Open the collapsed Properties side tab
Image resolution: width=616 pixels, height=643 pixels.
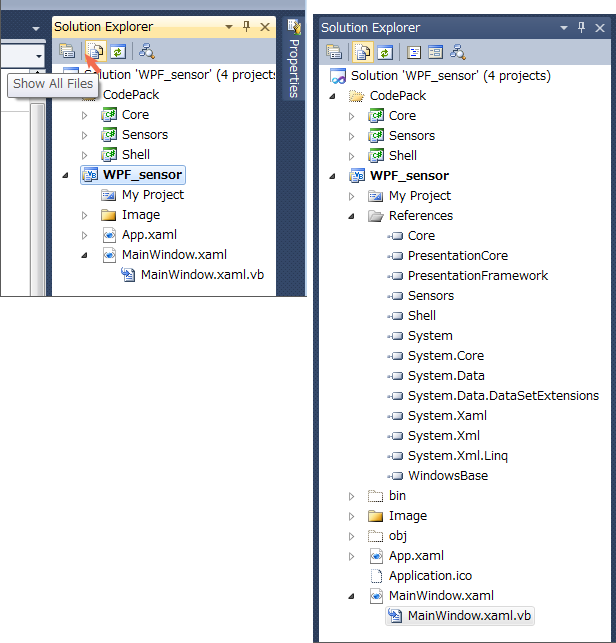click(294, 58)
